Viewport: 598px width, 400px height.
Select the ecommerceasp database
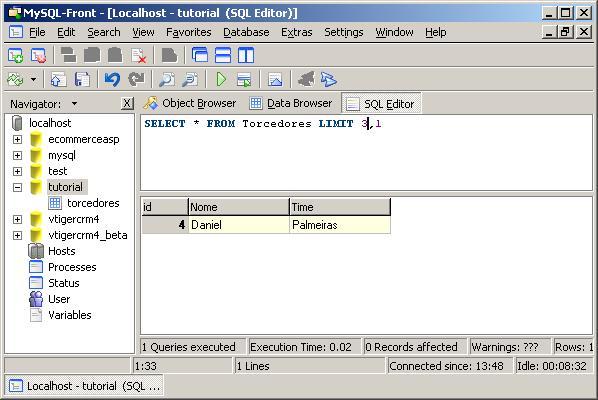point(84,139)
